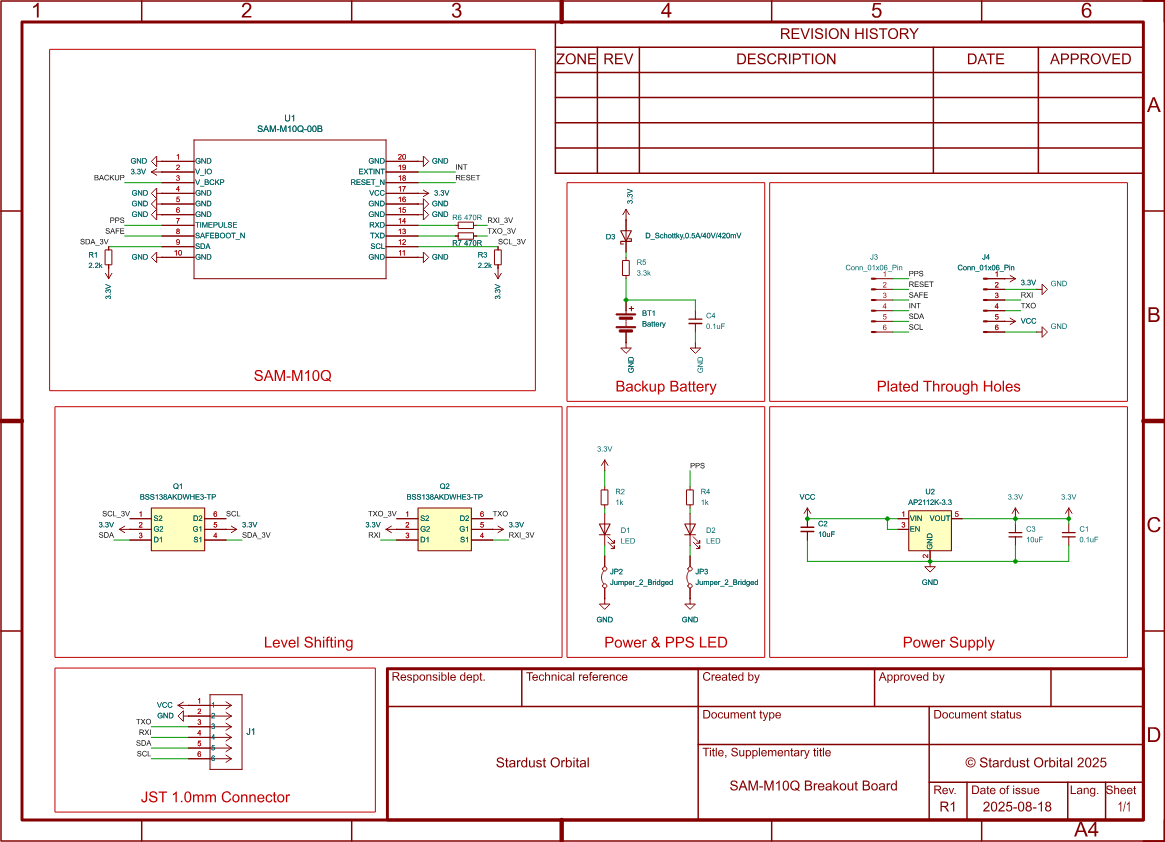Select the date of issue 2025-08-18
The image size is (1165, 842).
click(1017, 806)
